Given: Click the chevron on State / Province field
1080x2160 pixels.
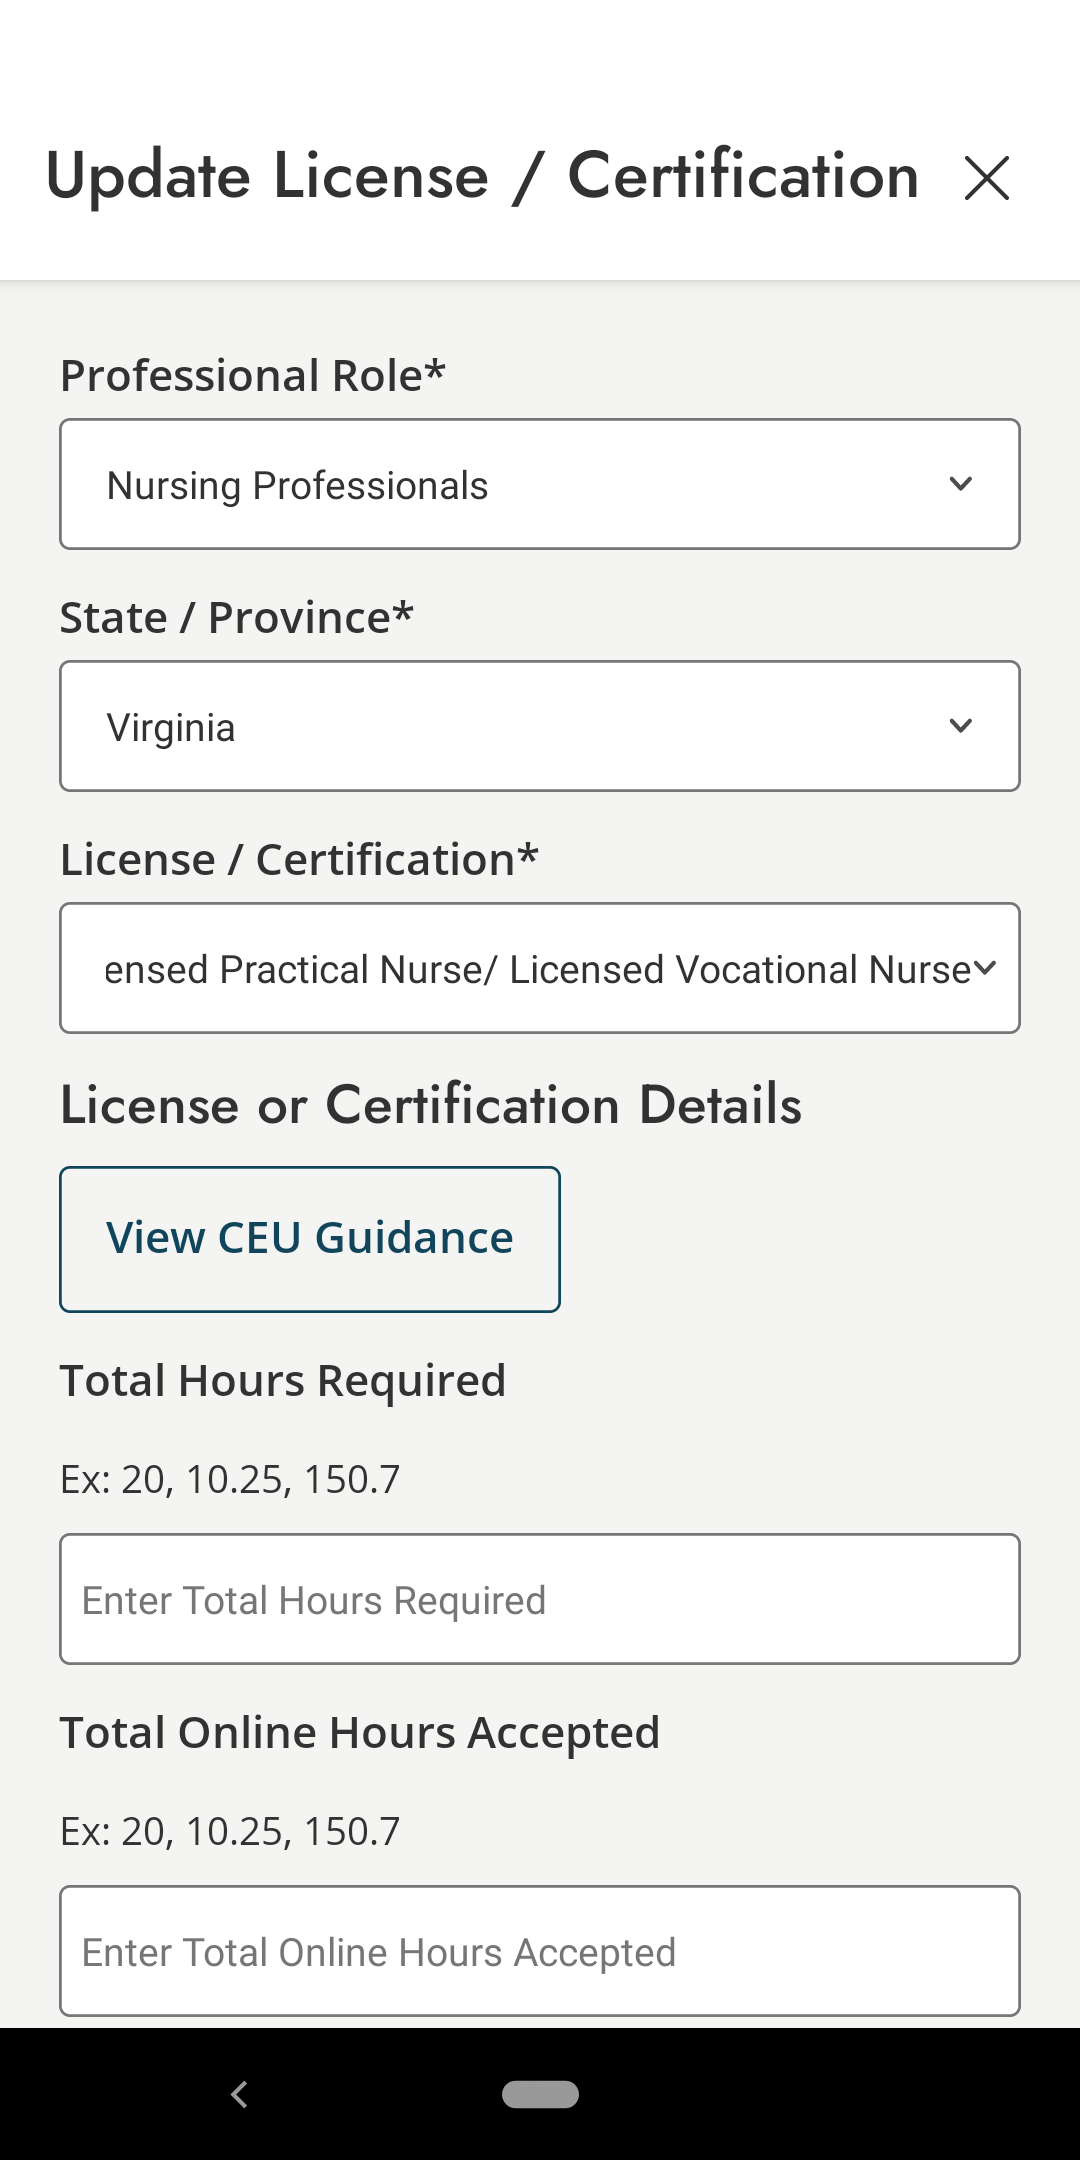Looking at the screenshot, I should (960, 725).
